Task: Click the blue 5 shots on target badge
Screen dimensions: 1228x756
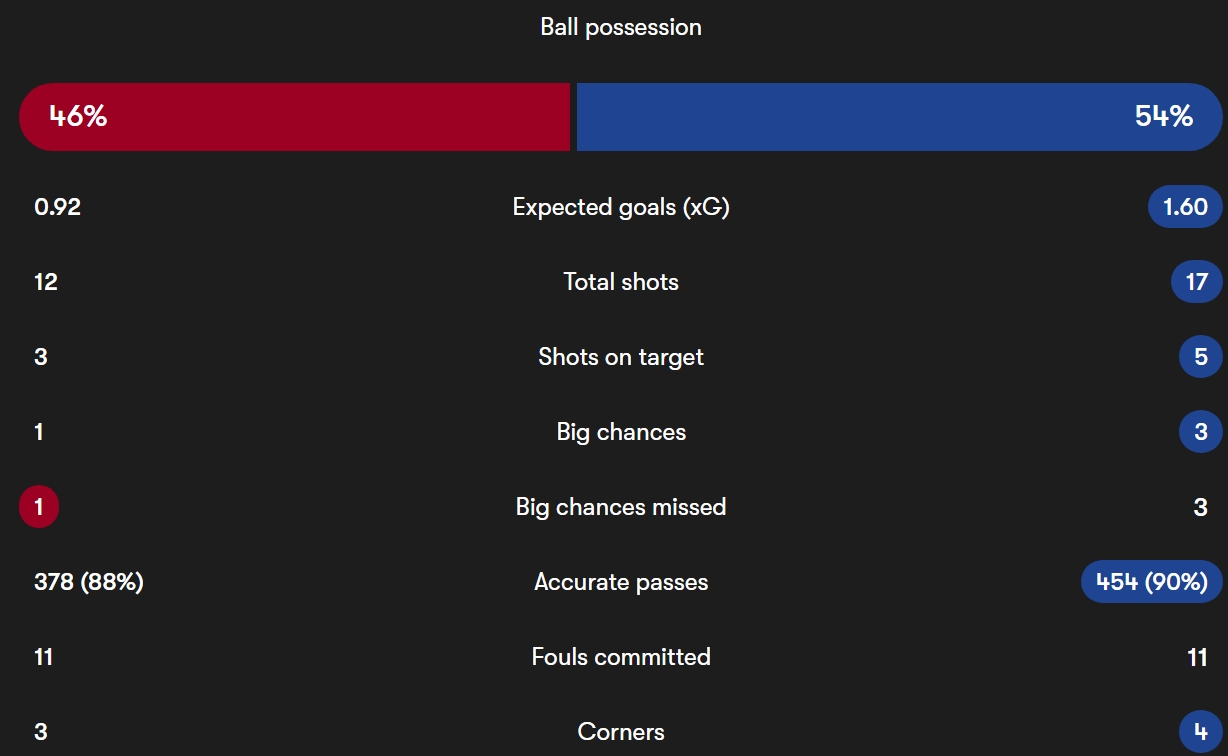Action: click(1201, 357)
